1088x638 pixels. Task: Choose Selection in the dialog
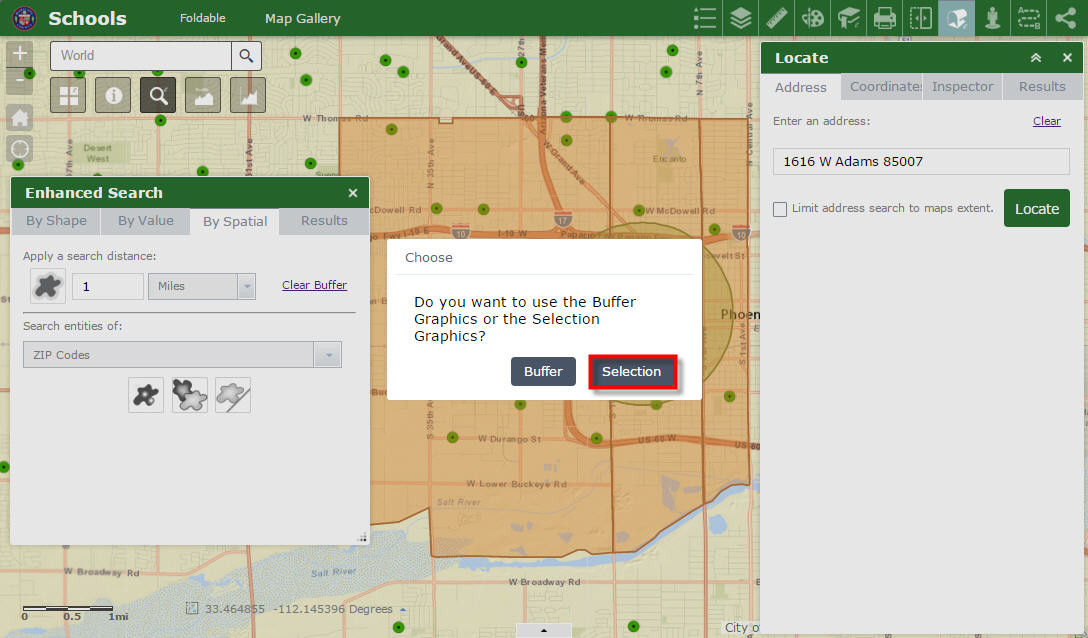631,371
